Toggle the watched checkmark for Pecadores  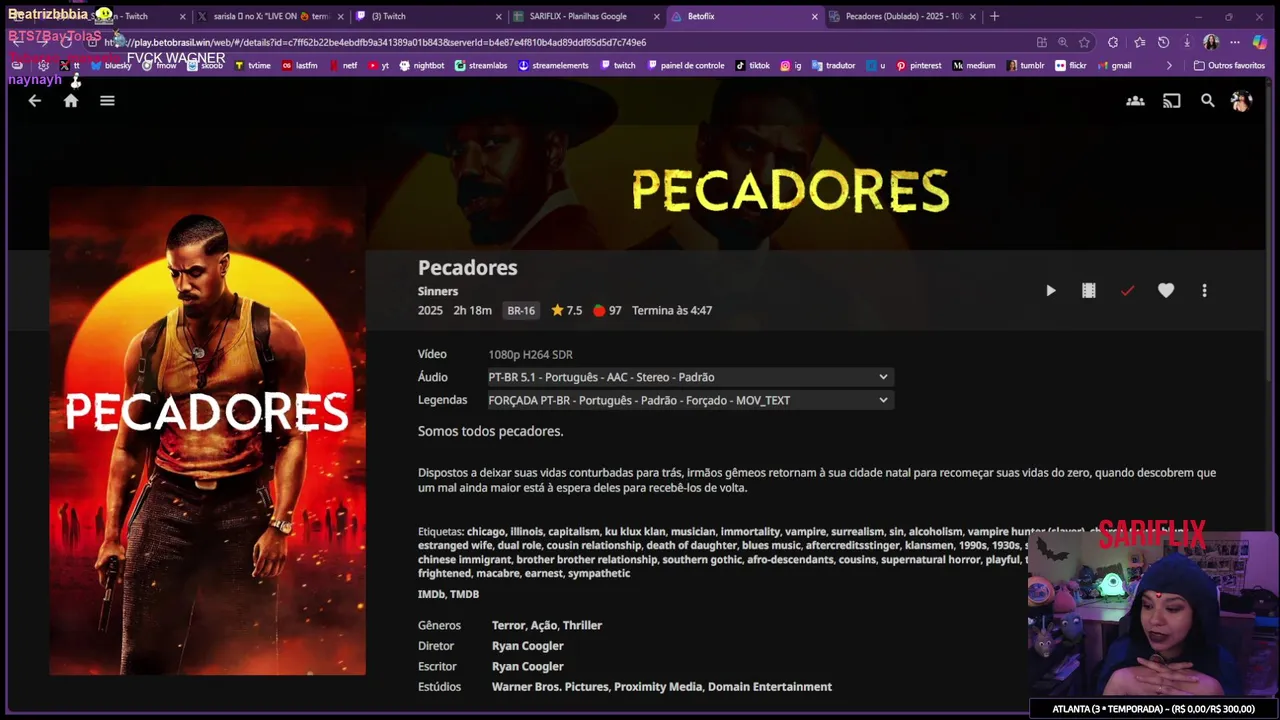coord(1127,291)
